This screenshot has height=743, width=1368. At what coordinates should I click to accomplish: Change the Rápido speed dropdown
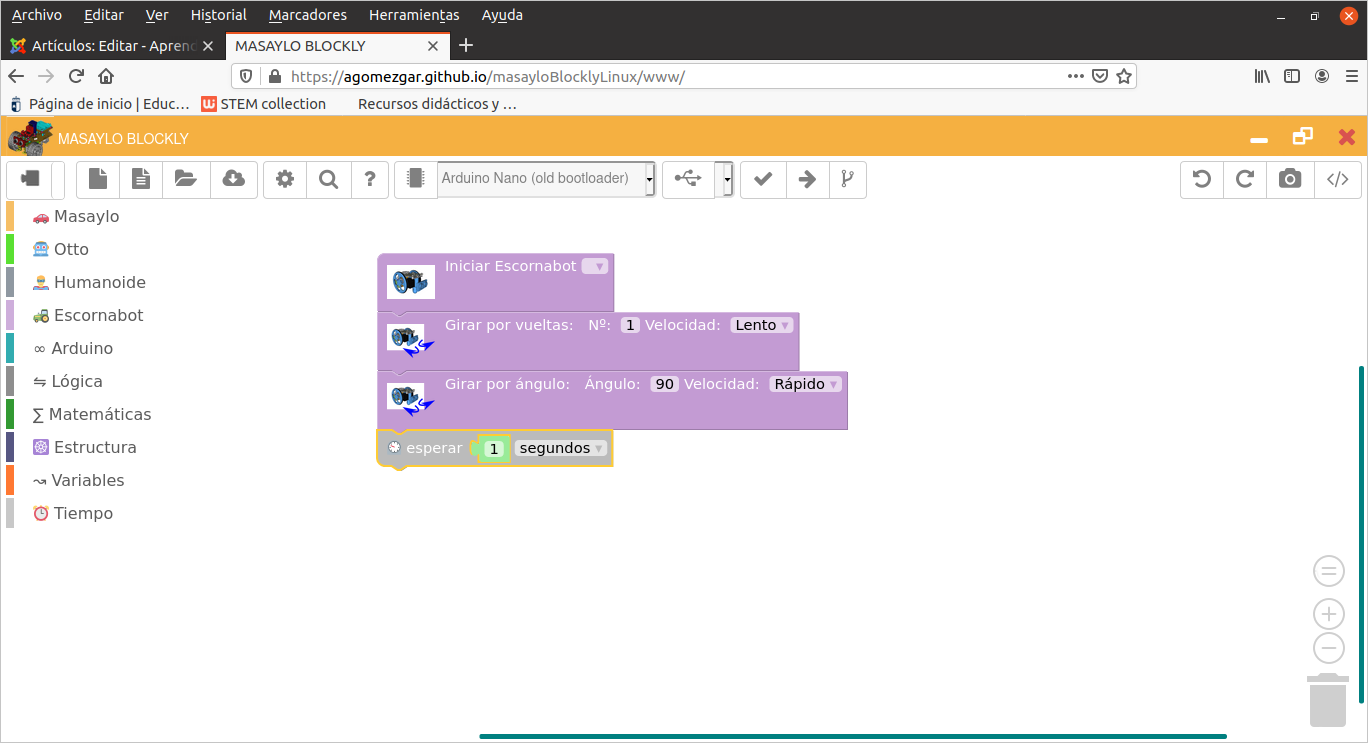(806, 384)
